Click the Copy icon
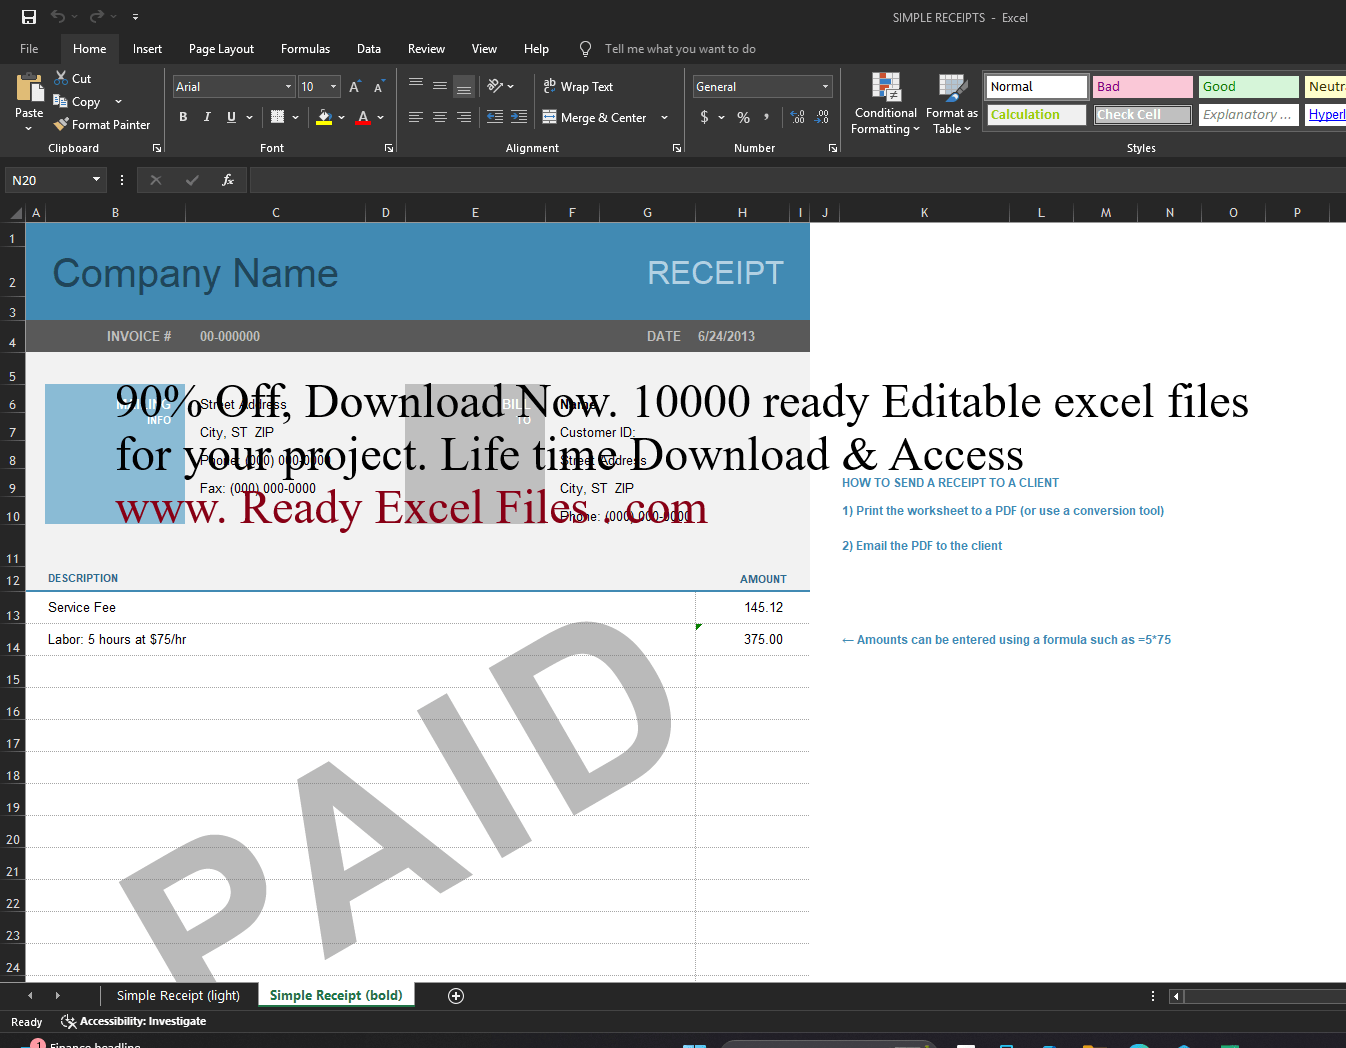The image size is (1346, 1048). pyautogui.click(x=61, y=101)
